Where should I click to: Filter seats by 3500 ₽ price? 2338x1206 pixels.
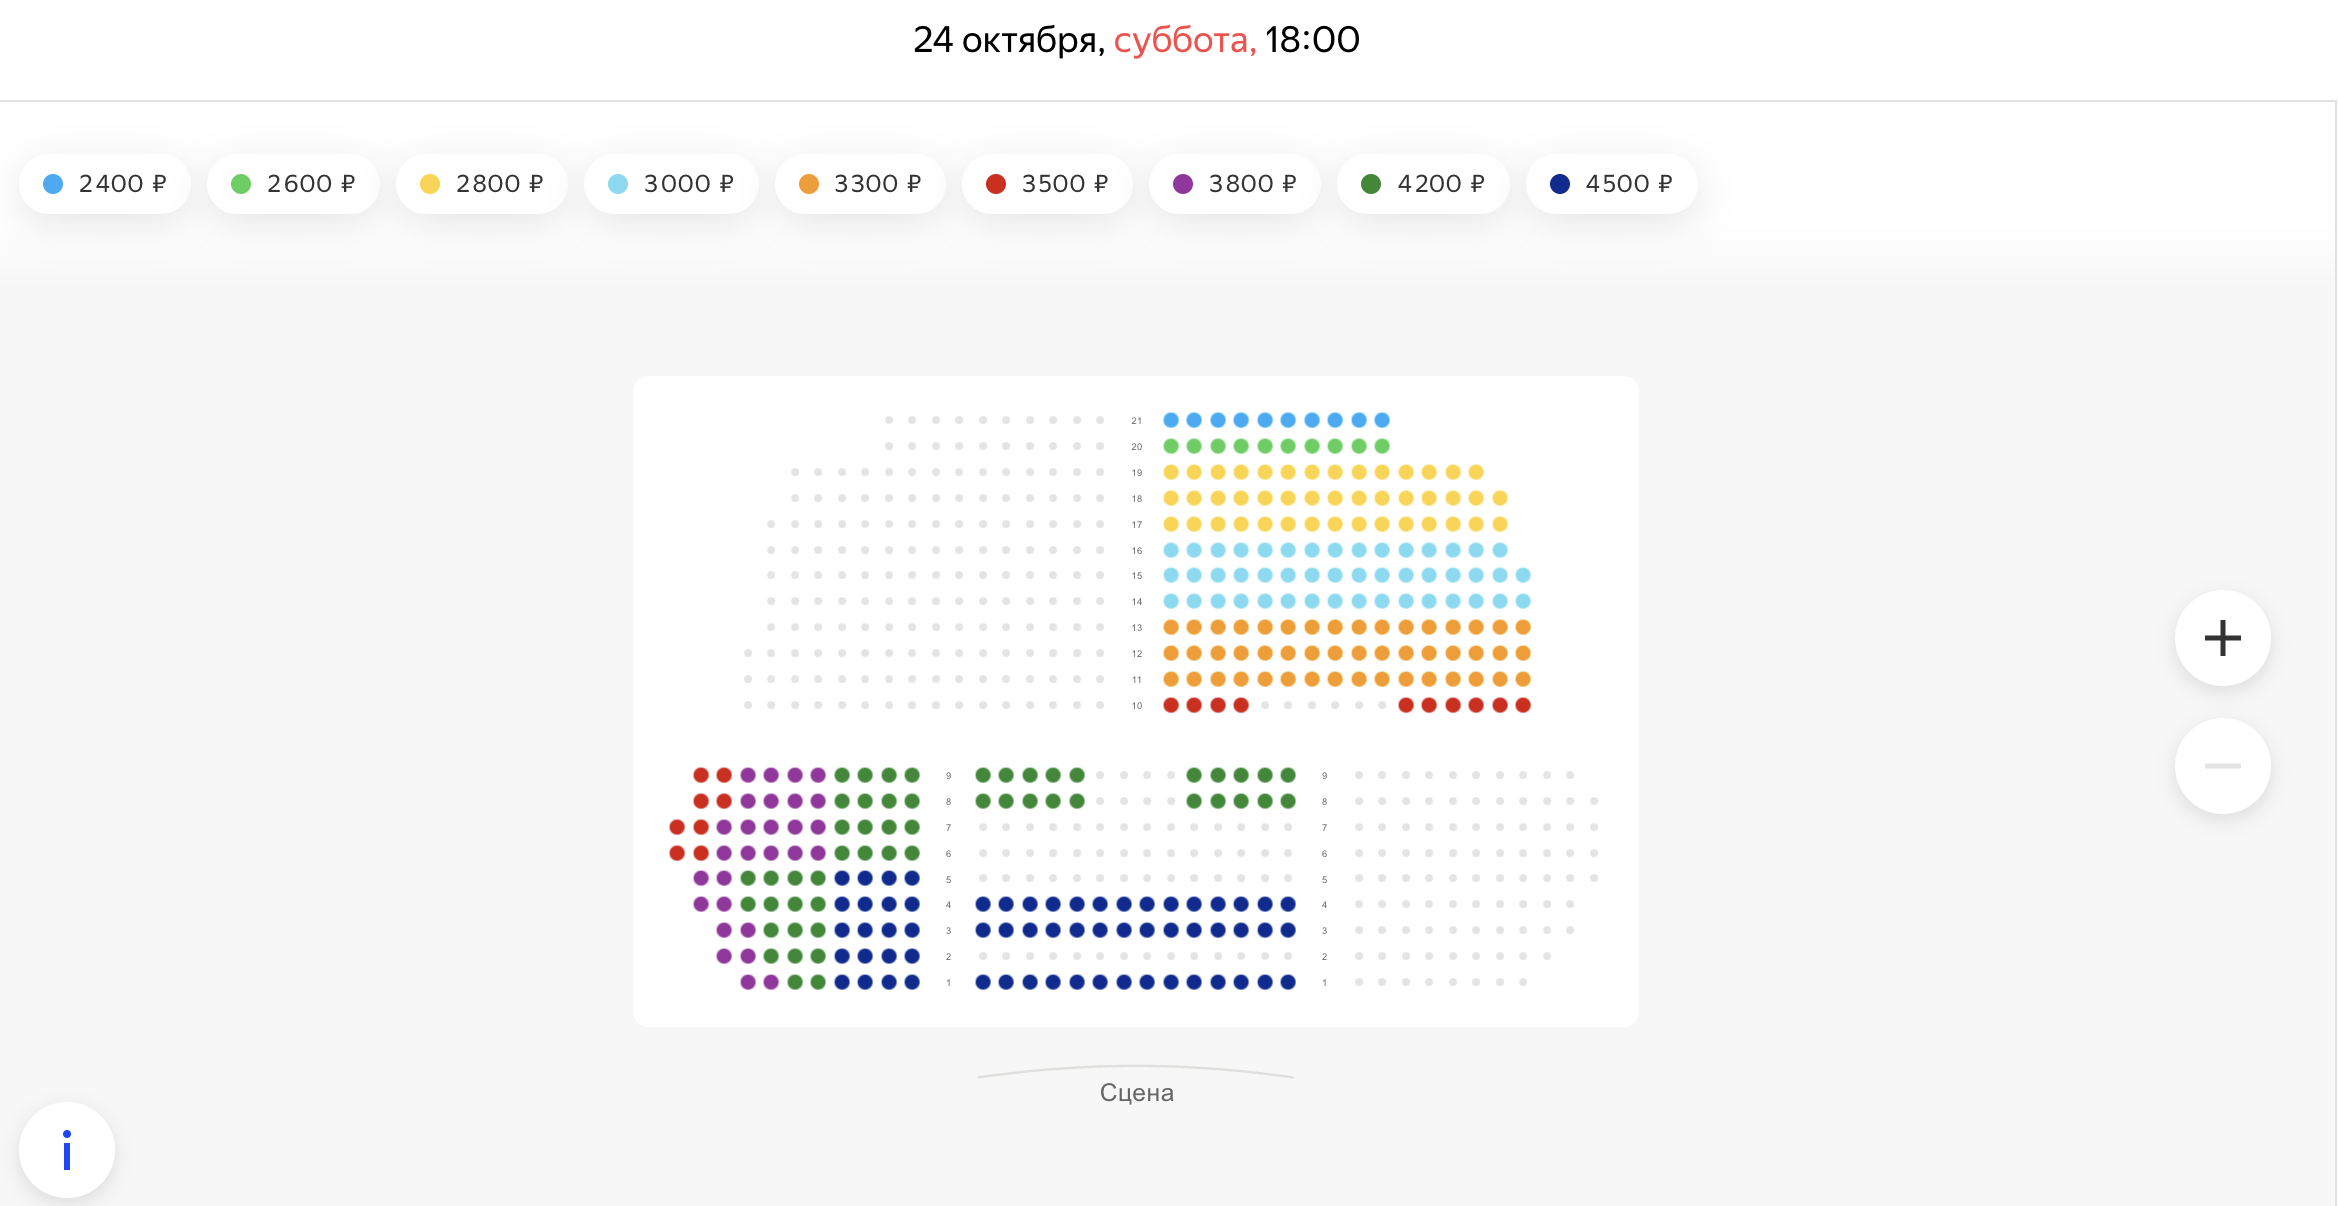1047,184
